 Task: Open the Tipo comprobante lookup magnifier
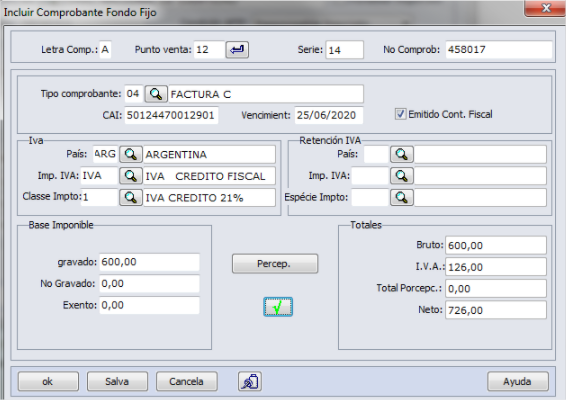coord(156,94)
